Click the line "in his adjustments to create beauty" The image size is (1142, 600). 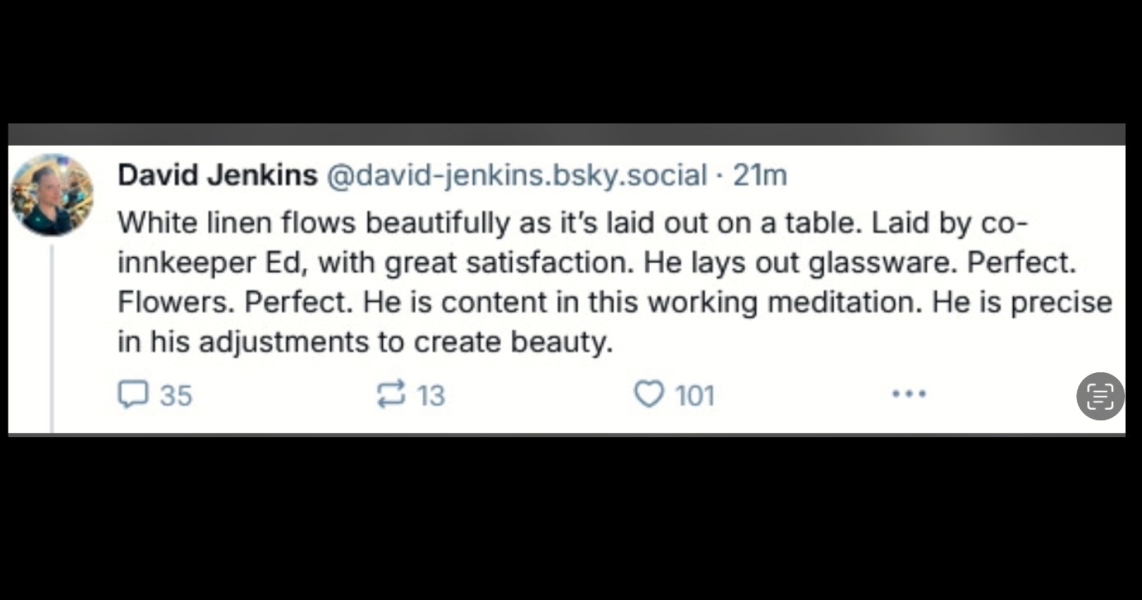pos(363,343)
